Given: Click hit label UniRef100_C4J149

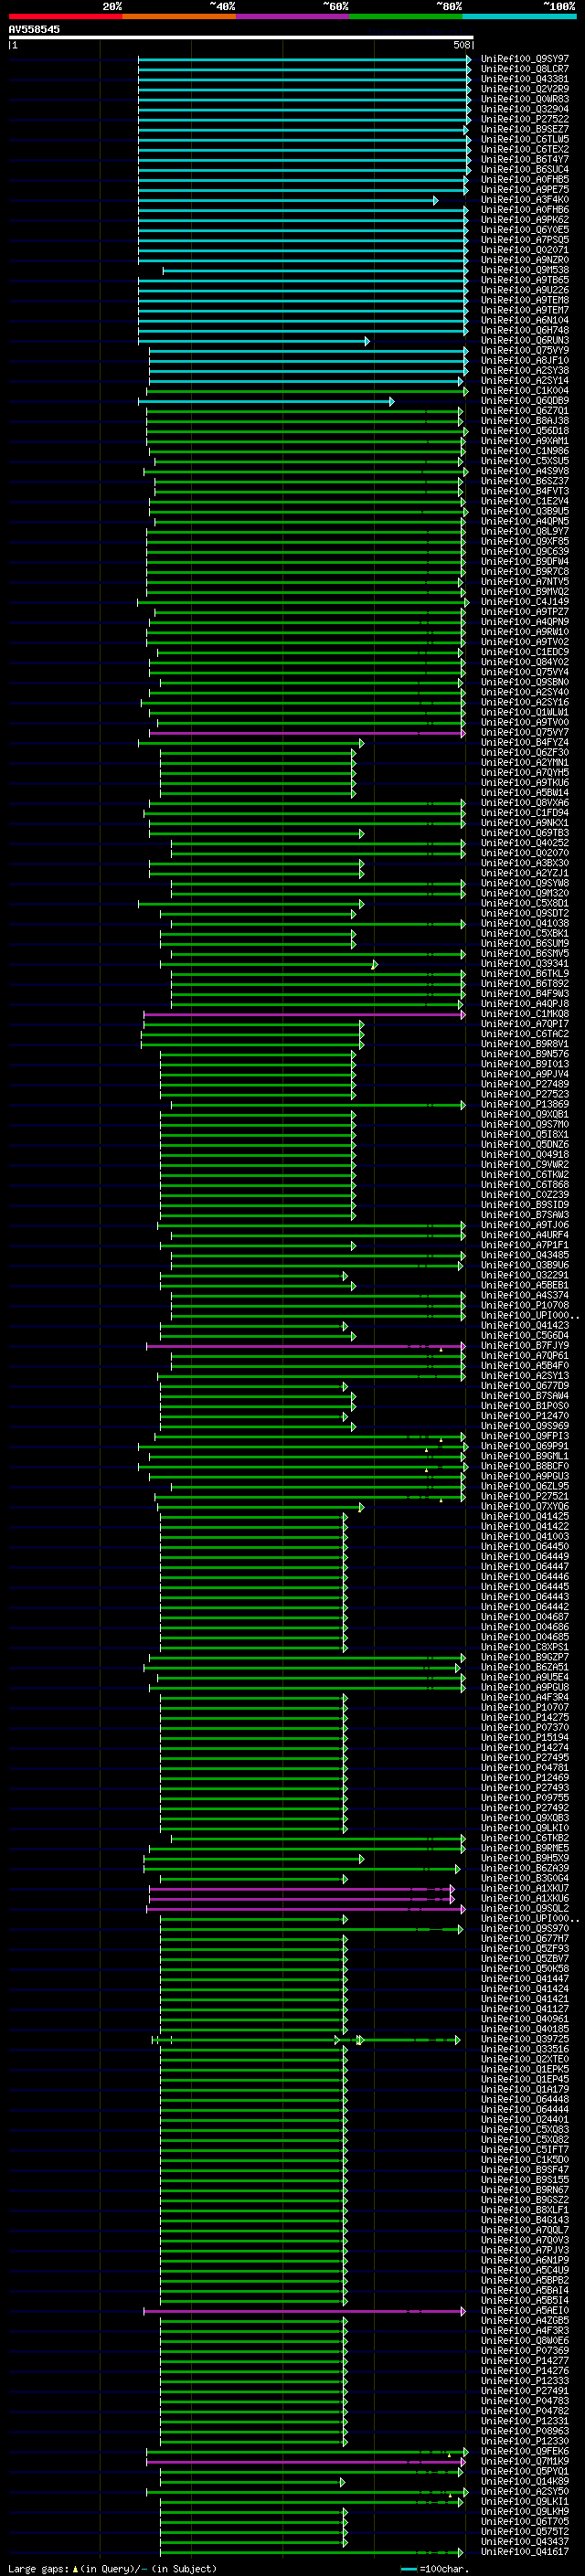Looking at the screenshot, I should pyautogui.click(x=525, y=602).
